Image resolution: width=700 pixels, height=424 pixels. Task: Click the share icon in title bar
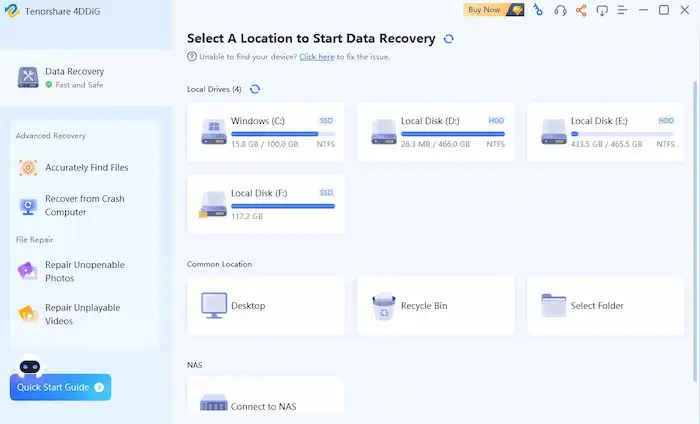(x=581, y=10)
